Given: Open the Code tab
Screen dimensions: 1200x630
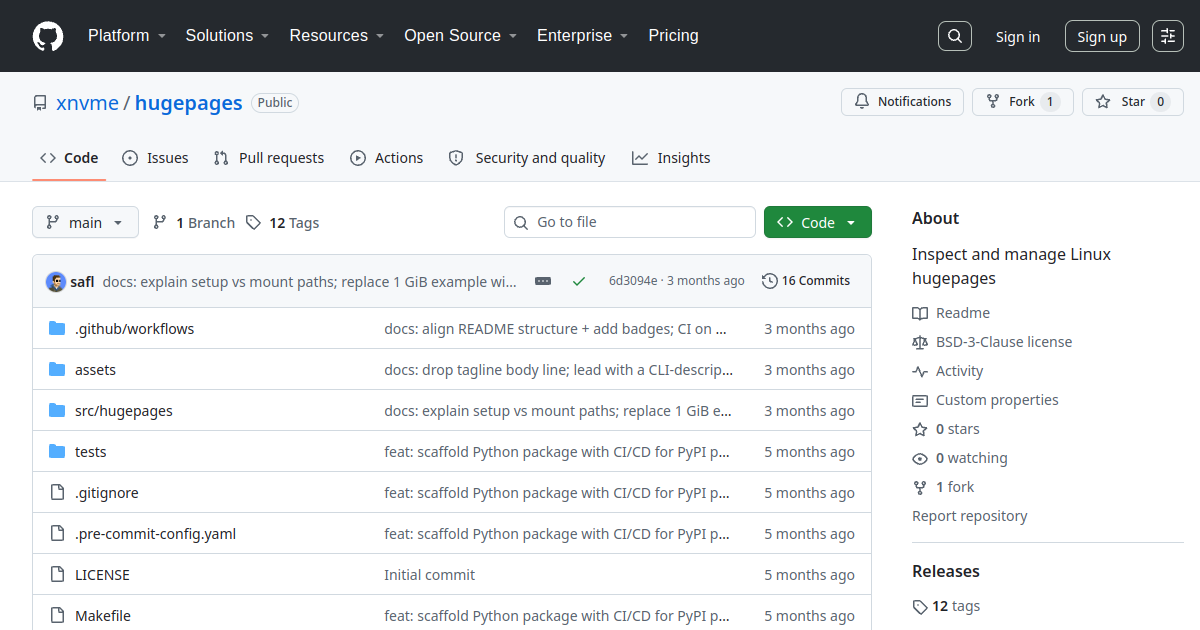Looking at the screenshot, I should (69, 158).
